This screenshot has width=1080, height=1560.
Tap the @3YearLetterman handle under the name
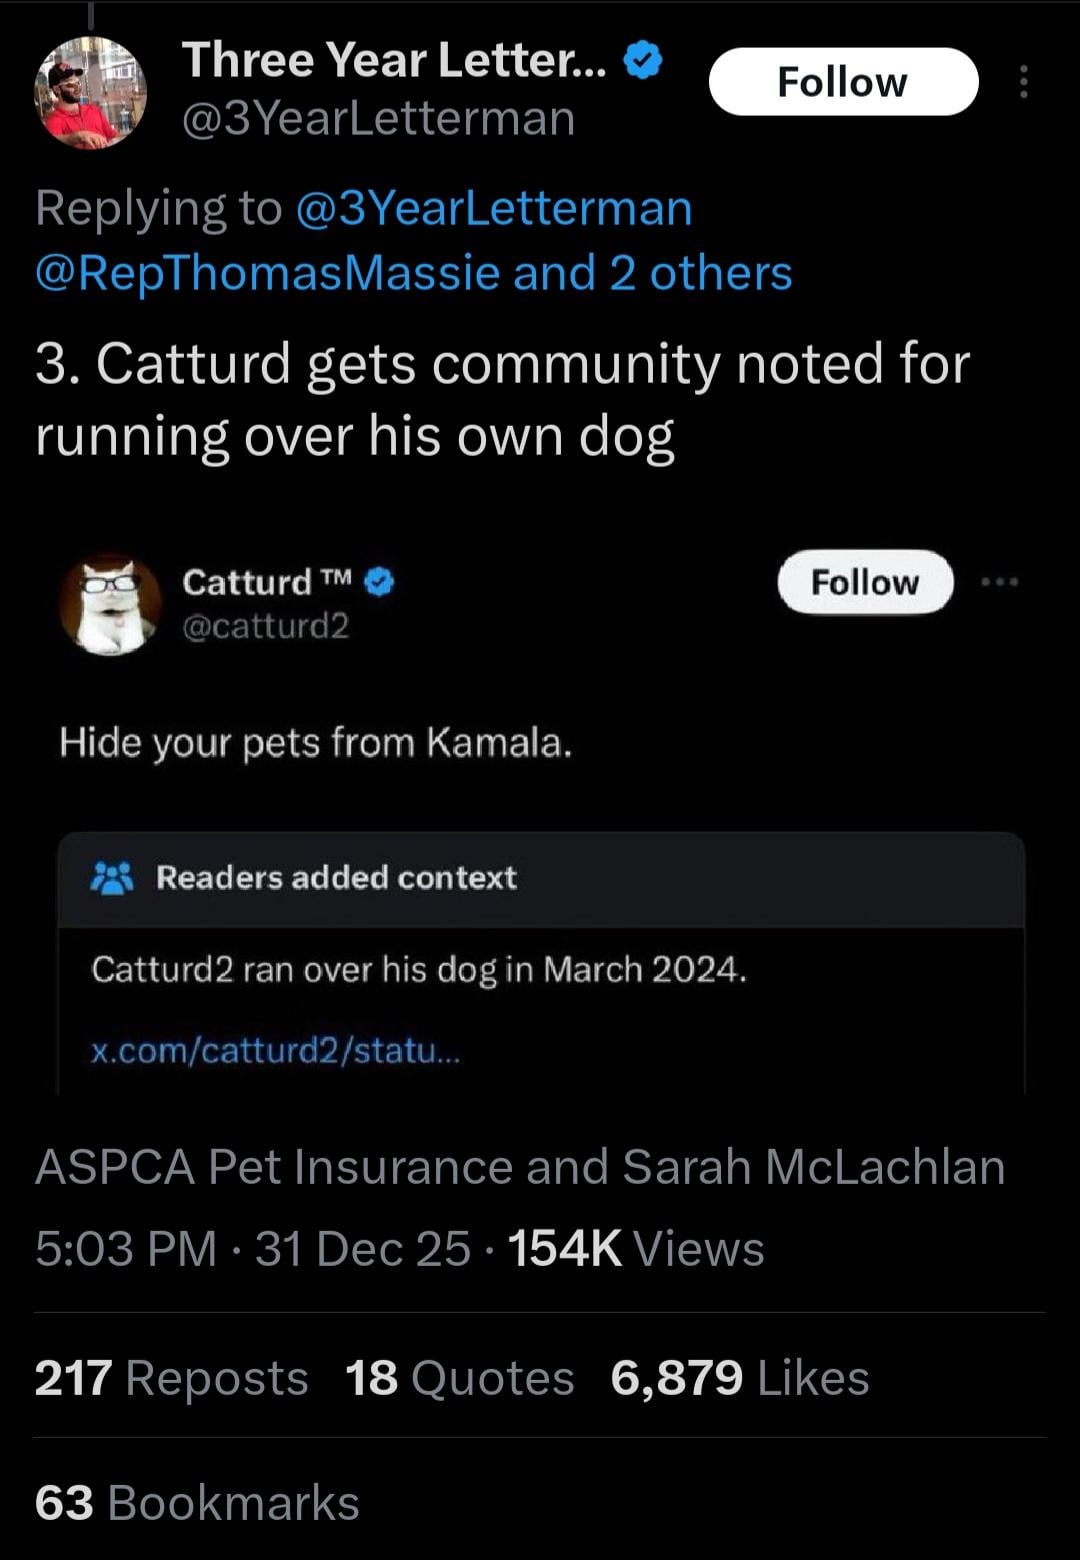378,119
